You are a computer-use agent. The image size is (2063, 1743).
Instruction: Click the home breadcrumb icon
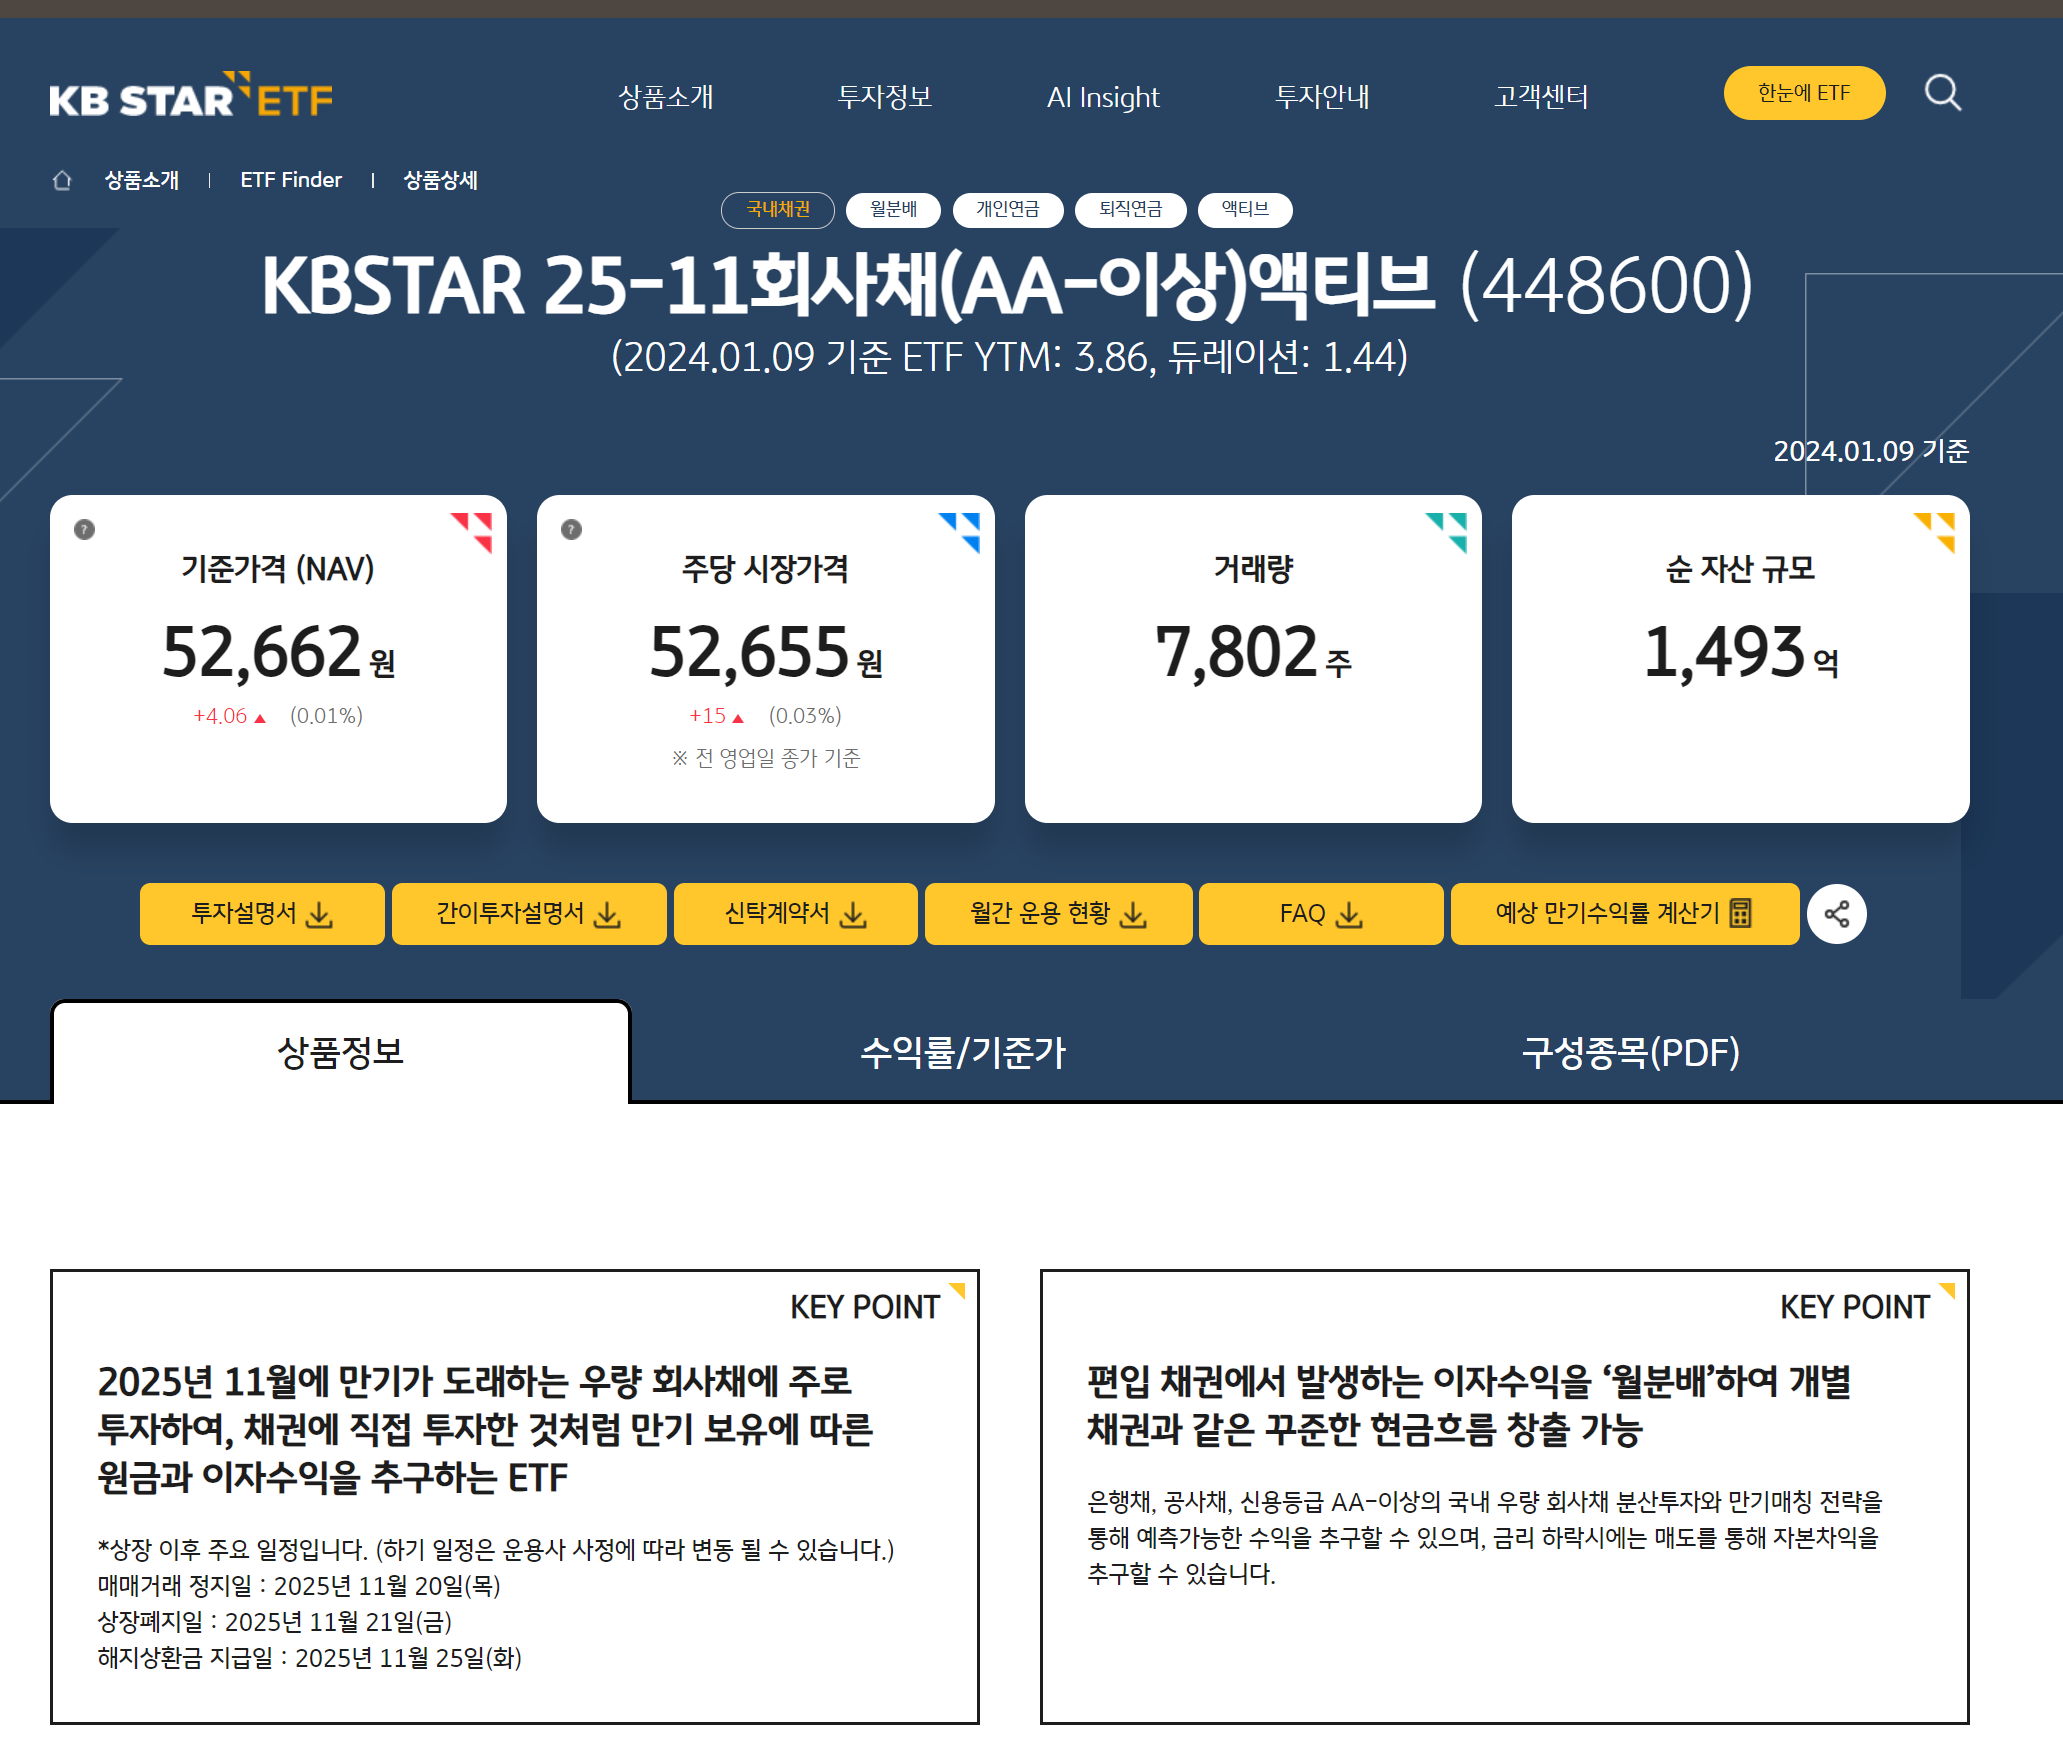click(x=62, y=180)
